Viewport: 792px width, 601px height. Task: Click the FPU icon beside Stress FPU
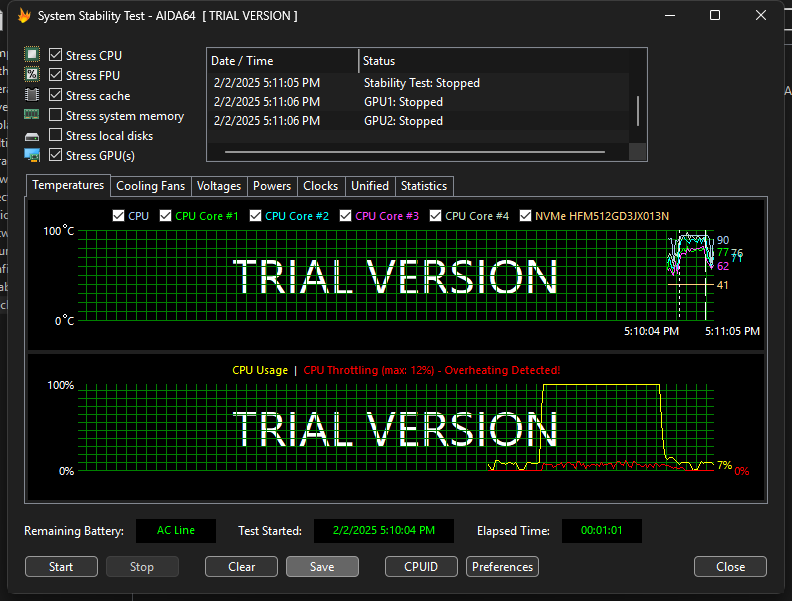tap(32, 75)
